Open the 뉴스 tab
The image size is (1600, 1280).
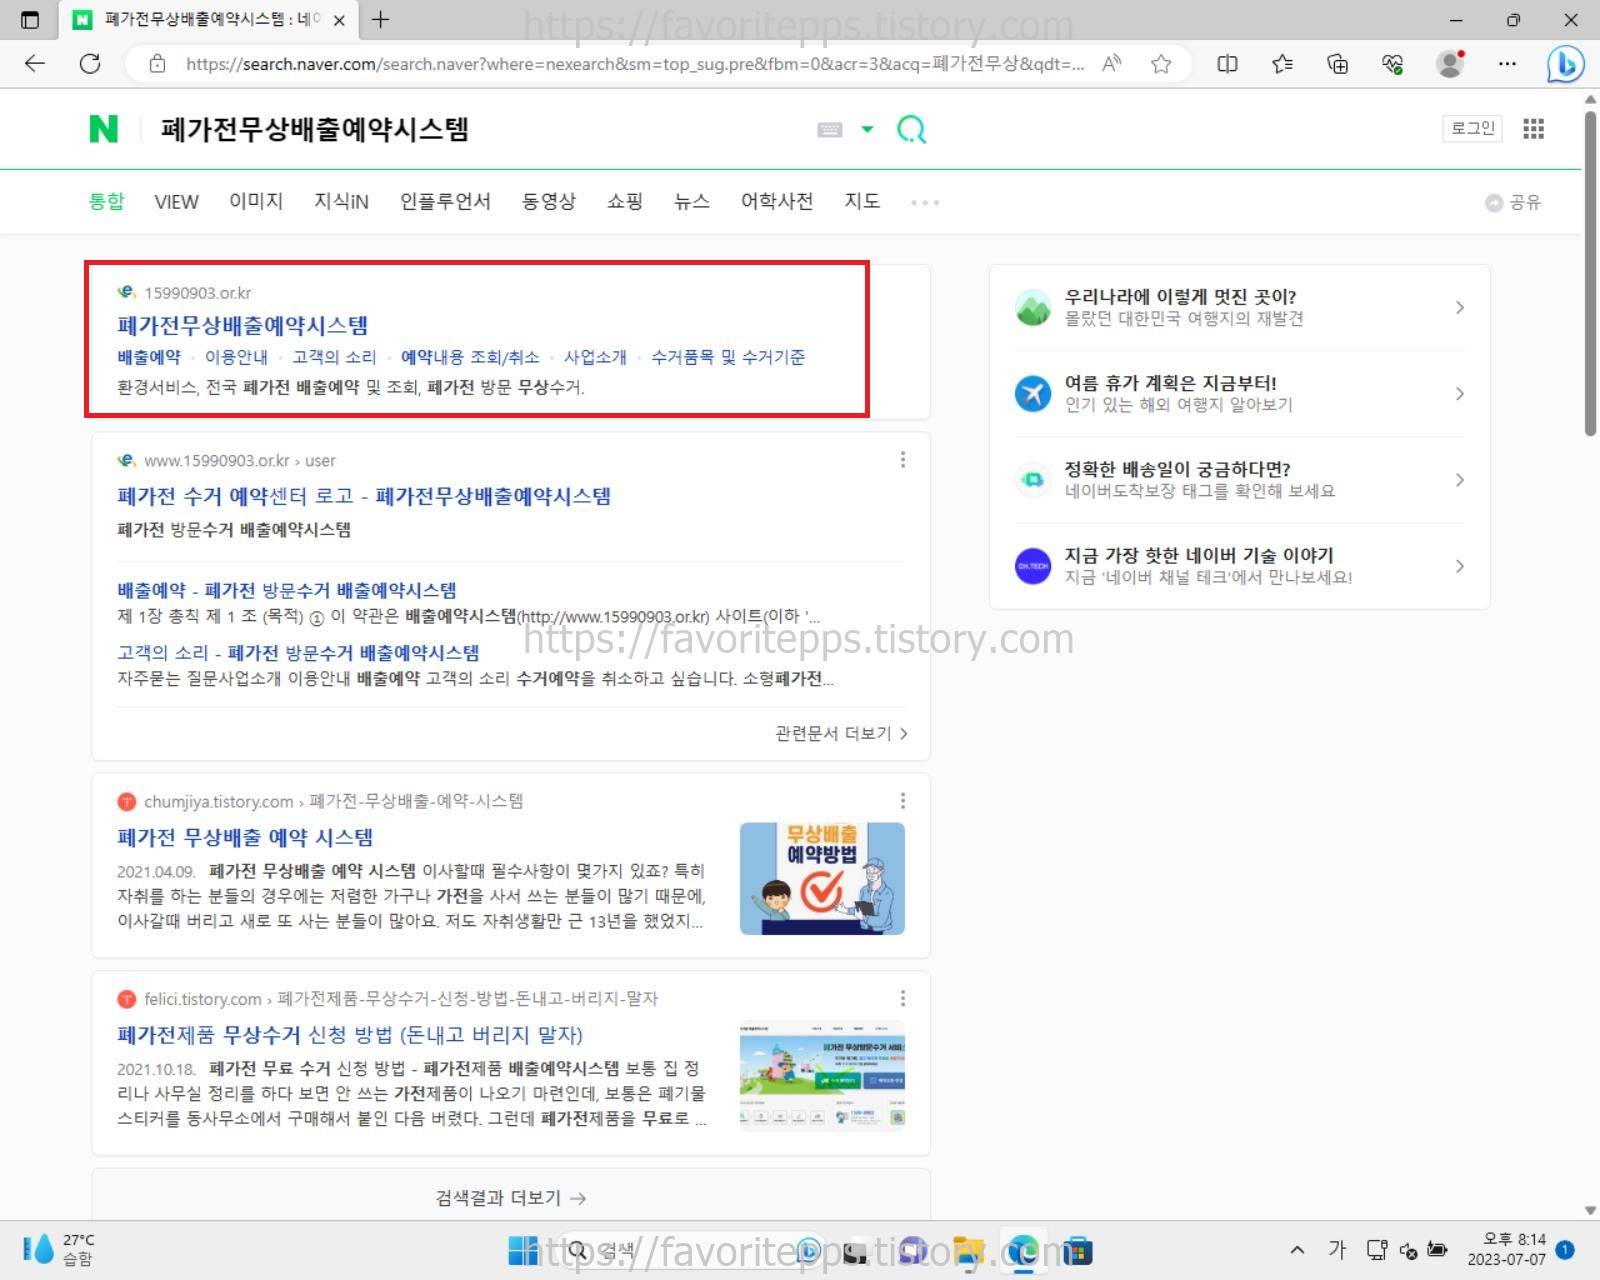[x=692, y=201]
